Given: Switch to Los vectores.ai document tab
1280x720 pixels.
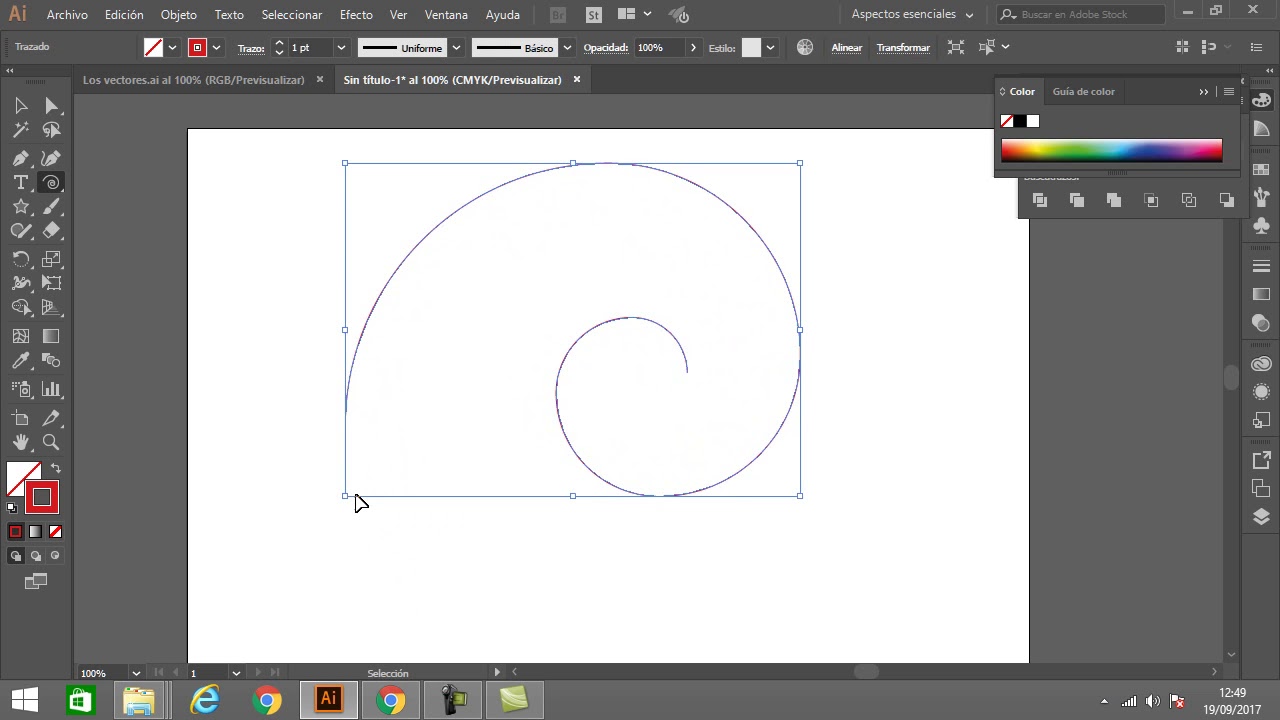Looking at the screenshot, I should 193,80.
